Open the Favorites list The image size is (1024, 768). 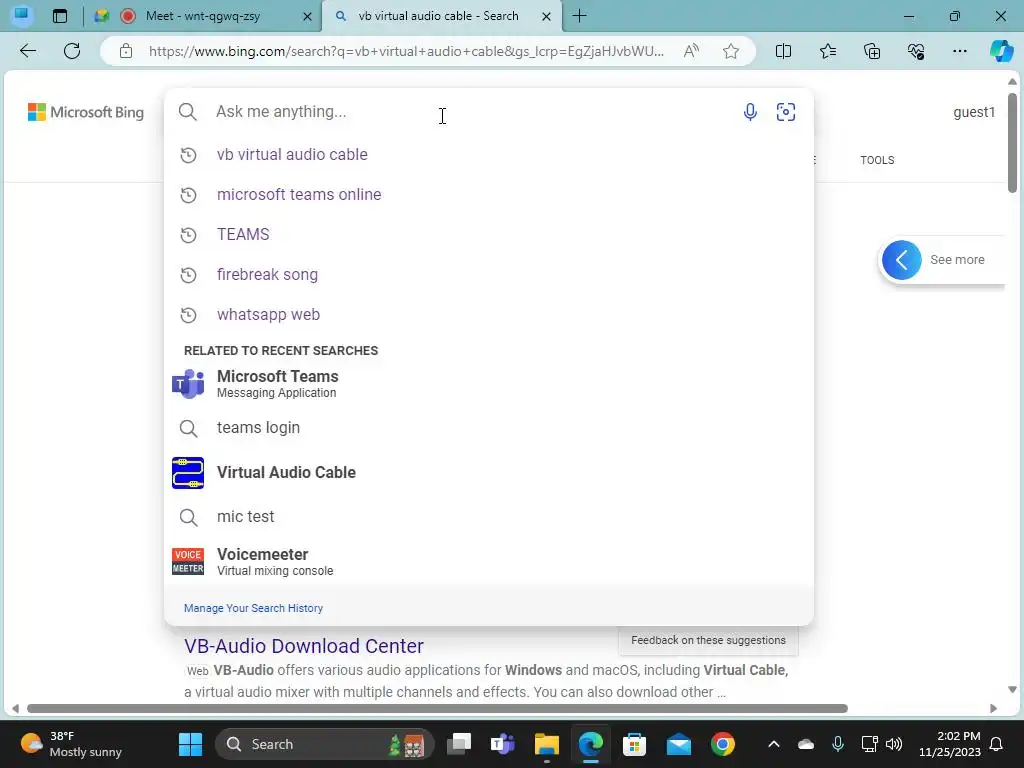click(827, 51)
